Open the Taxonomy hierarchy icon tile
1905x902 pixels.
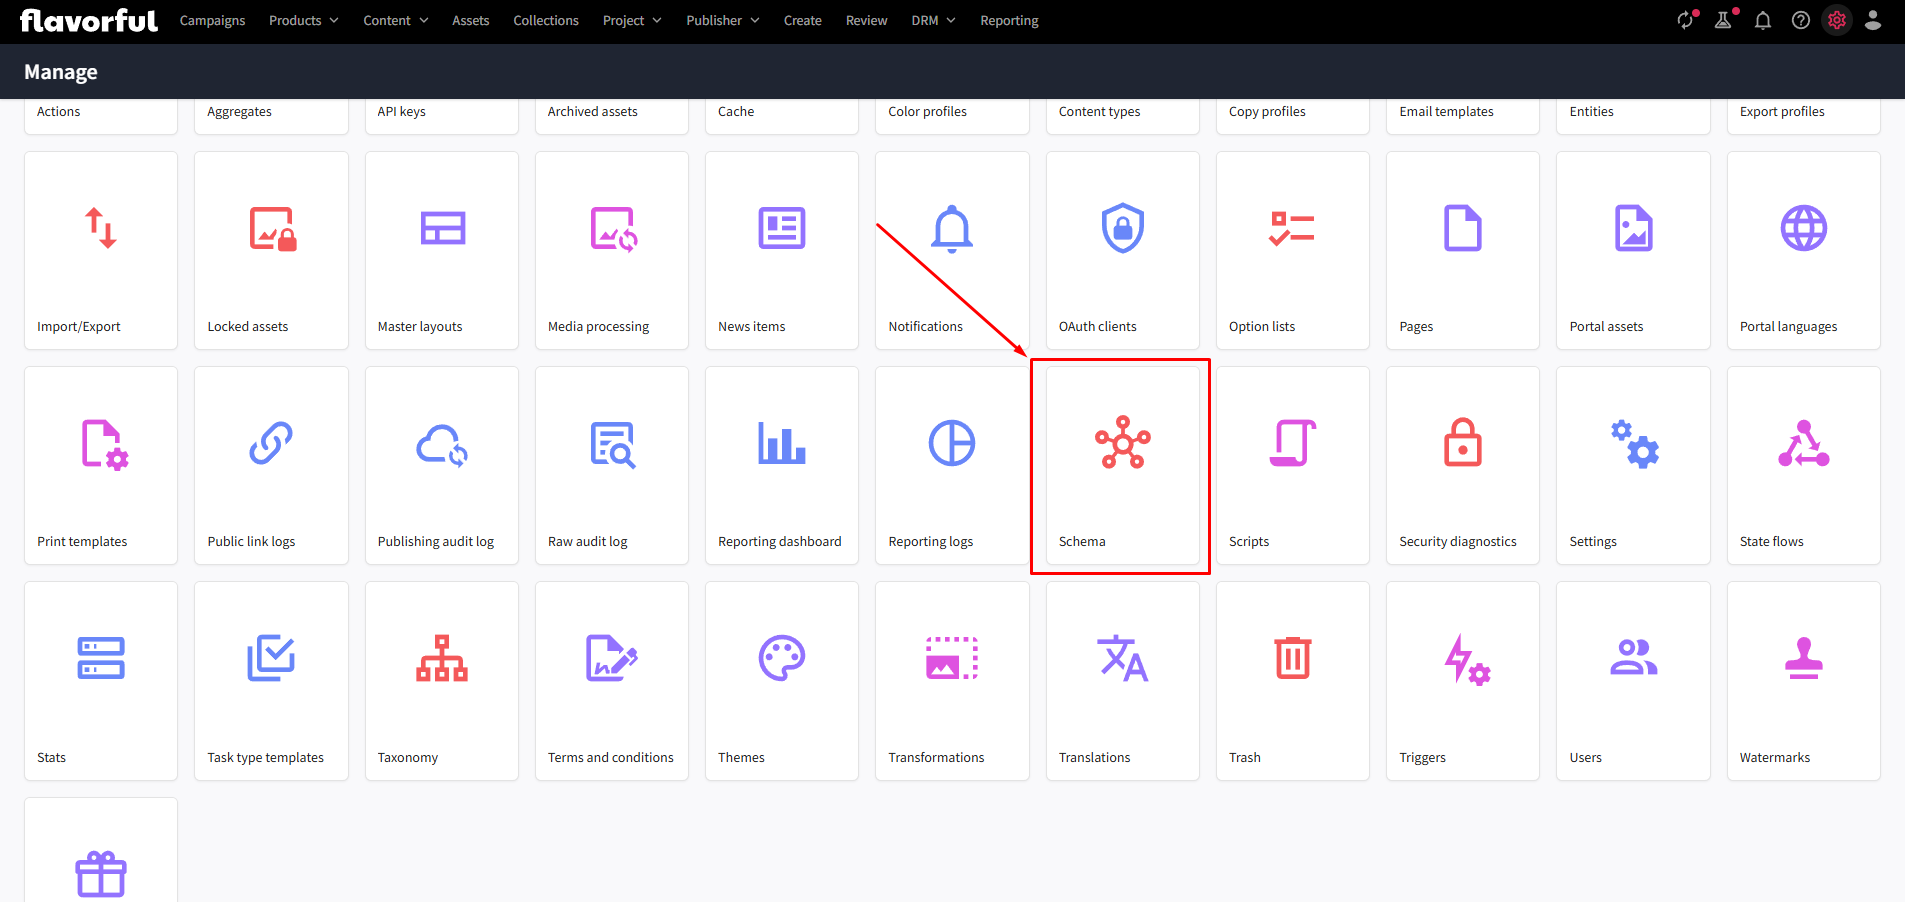(x=441, y=658)
